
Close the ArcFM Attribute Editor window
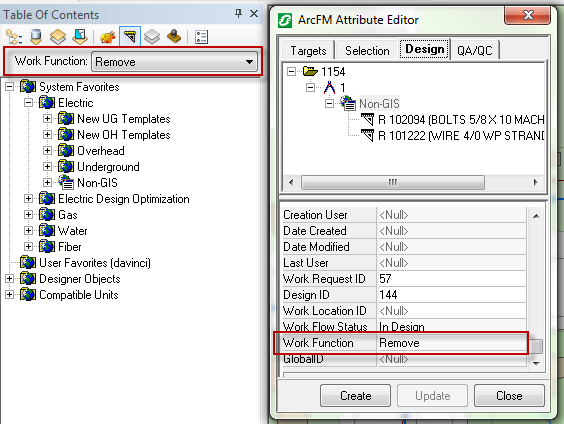[x=528, y=16]
